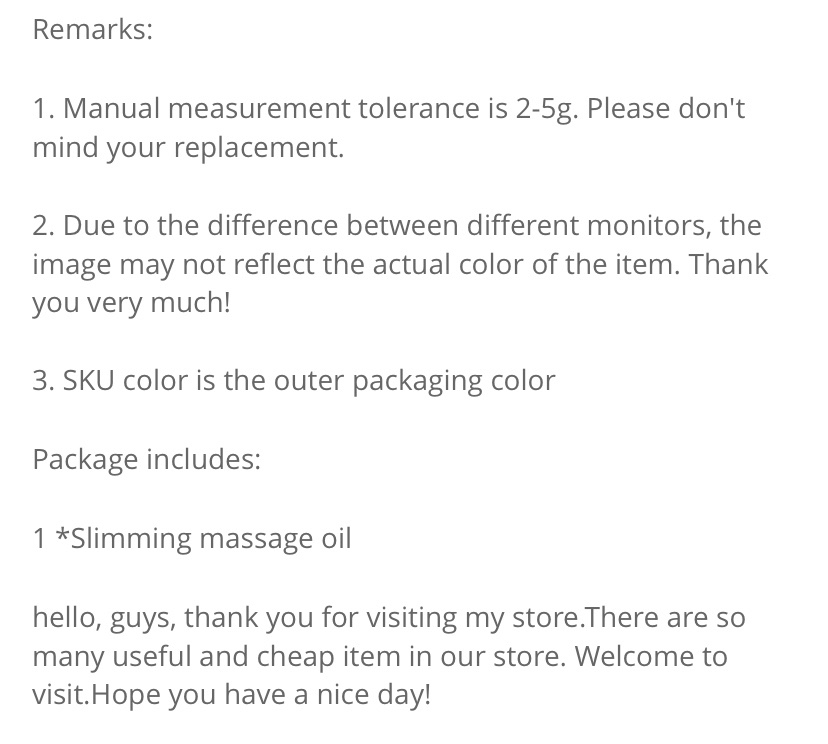
Task: Click "hello, guys, thank you for visiting" line
Action: pos(389,617)
